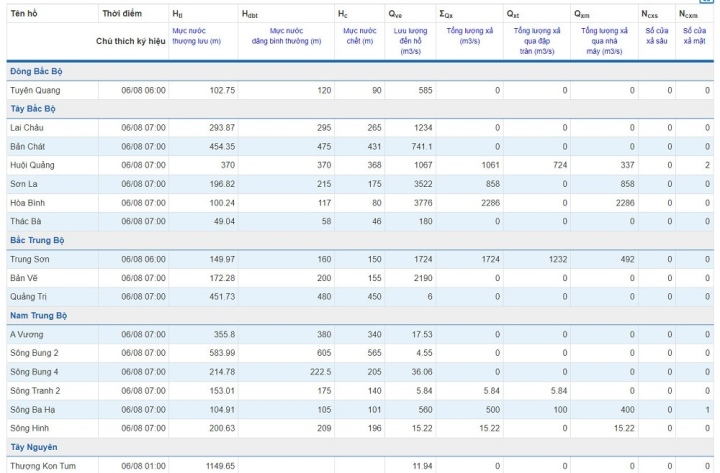Select the Tuyên Quang reservoir name
The image size is (720, 473).
(x=35, y=90)
